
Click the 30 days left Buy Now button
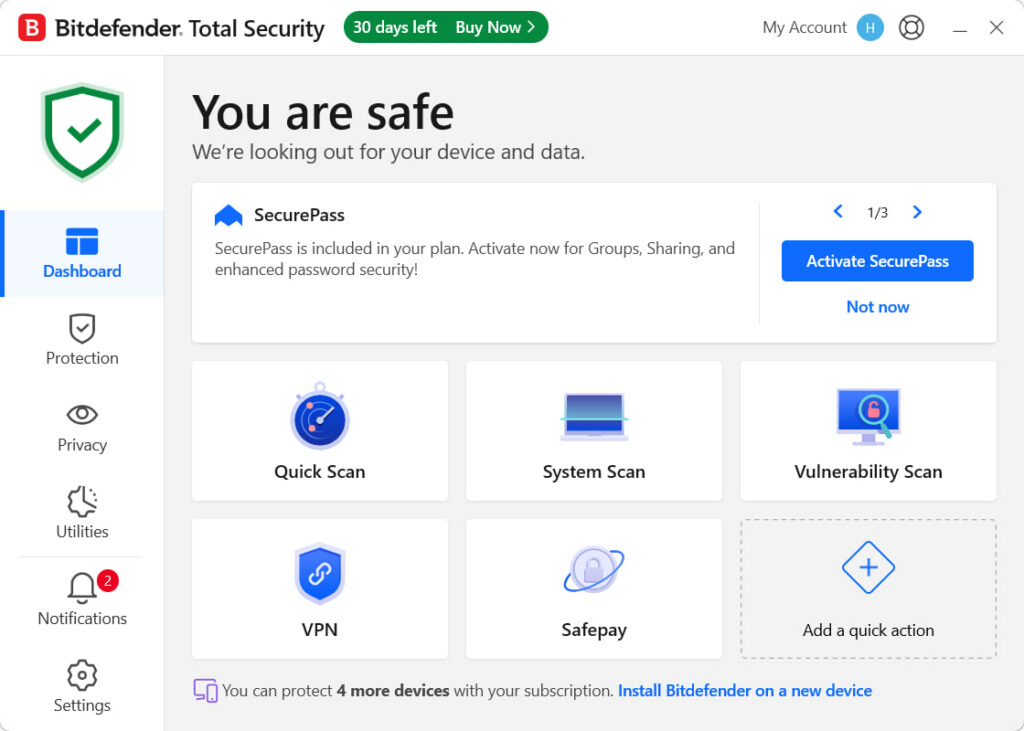tap(446, 27)
